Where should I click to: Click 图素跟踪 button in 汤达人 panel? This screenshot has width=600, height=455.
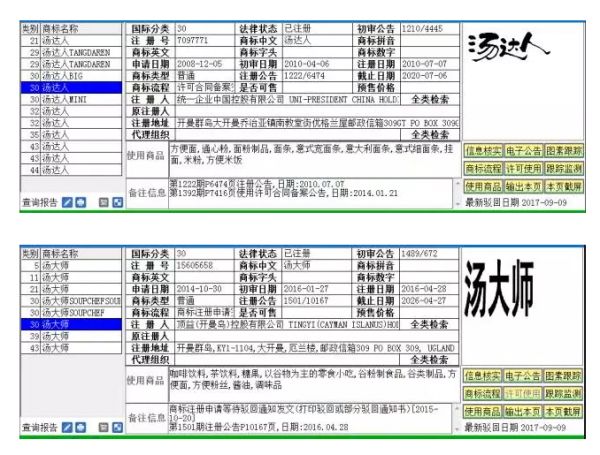pyautogui.click(x=564, y=150)
